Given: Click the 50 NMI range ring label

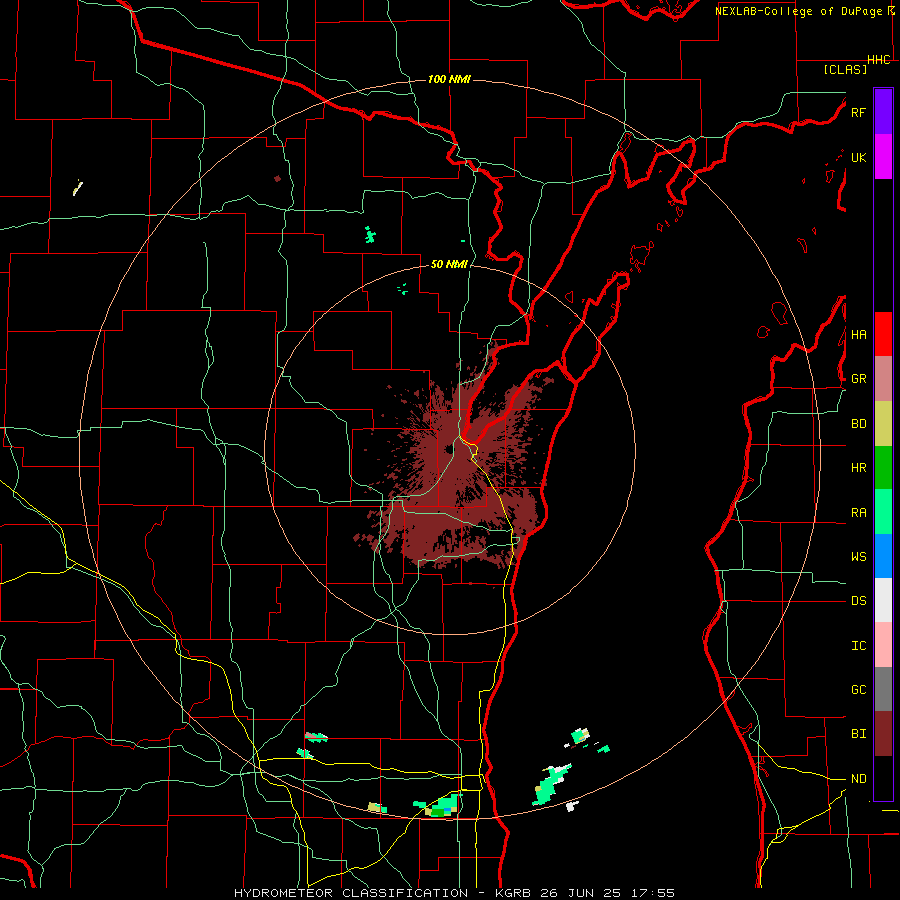Looking at the screenshot, I should click(x=449, y=264).
